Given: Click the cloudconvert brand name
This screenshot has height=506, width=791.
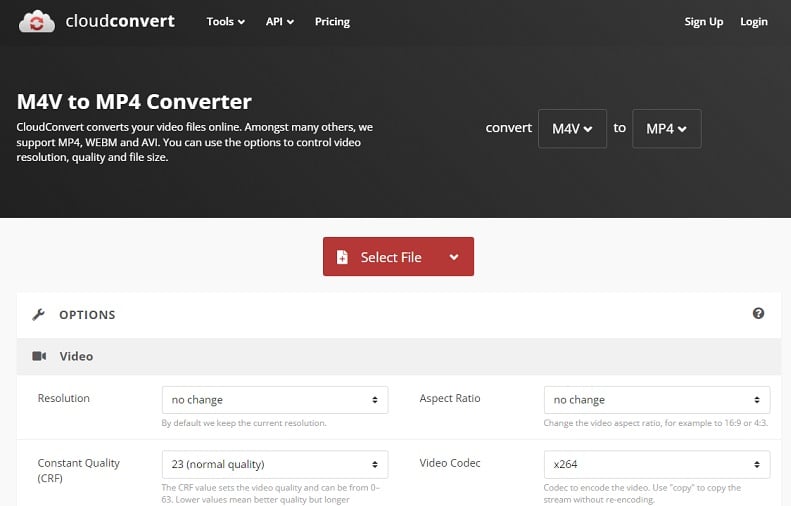Looking at the screenshot, I should point(120,21).
